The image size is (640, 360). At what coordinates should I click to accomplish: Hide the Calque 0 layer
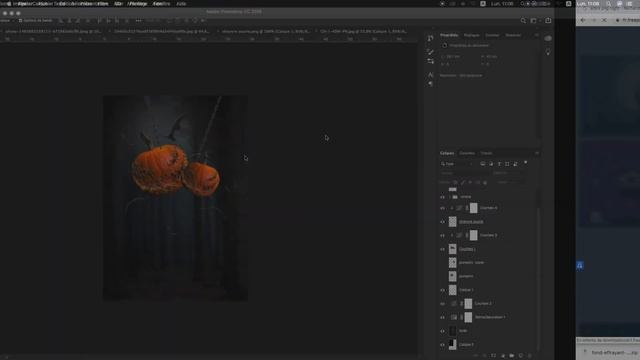click(442, 344)
